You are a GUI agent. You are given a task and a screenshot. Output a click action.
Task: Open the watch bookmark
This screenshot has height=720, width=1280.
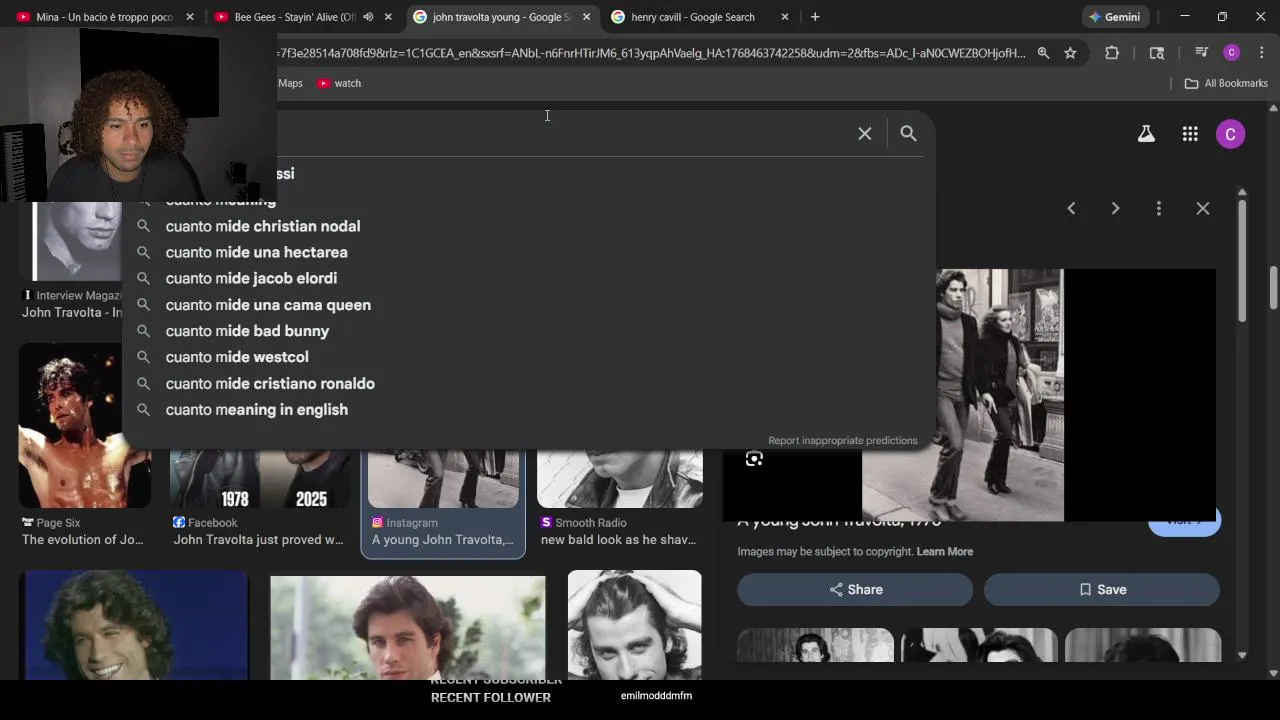click(x=339, y=83)
